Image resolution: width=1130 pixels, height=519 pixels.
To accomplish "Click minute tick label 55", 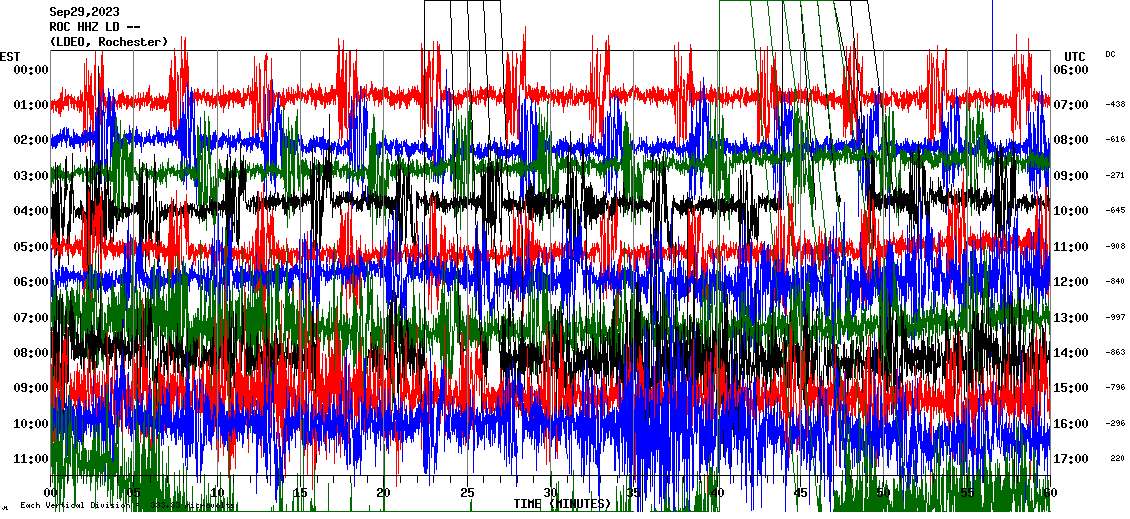I will (967, 493).
